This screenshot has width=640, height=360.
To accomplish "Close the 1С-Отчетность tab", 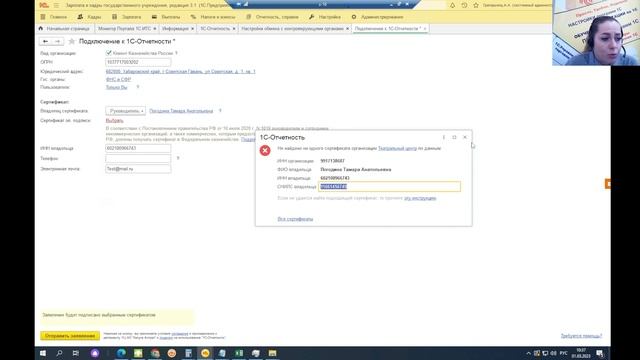I will click(234, 29).
